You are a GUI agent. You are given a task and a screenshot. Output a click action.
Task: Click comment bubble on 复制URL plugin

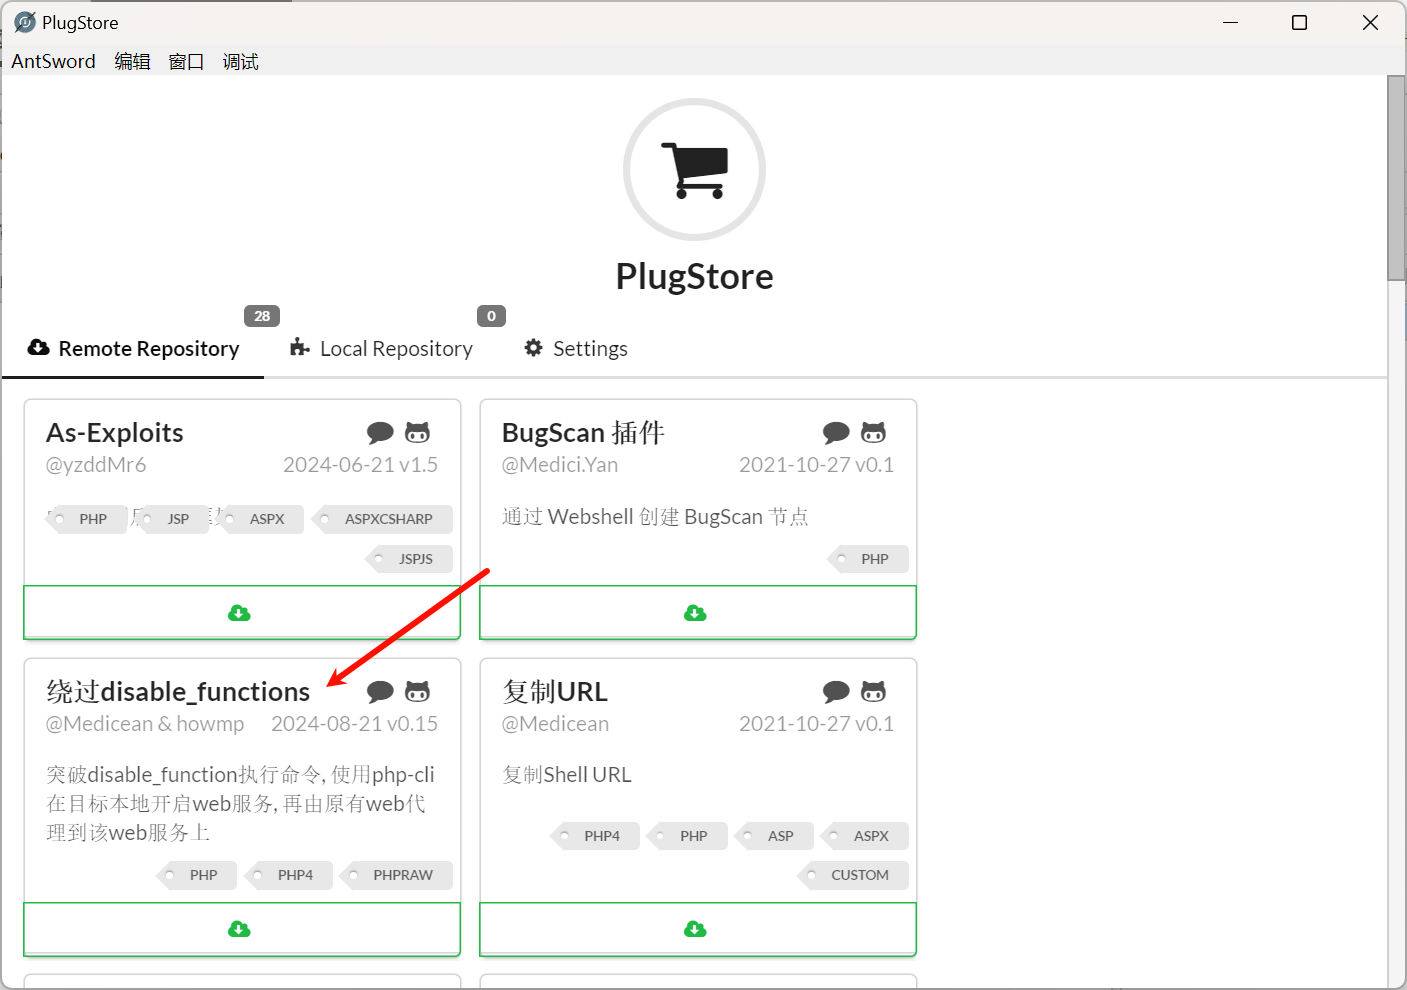(x=836, y=692)
